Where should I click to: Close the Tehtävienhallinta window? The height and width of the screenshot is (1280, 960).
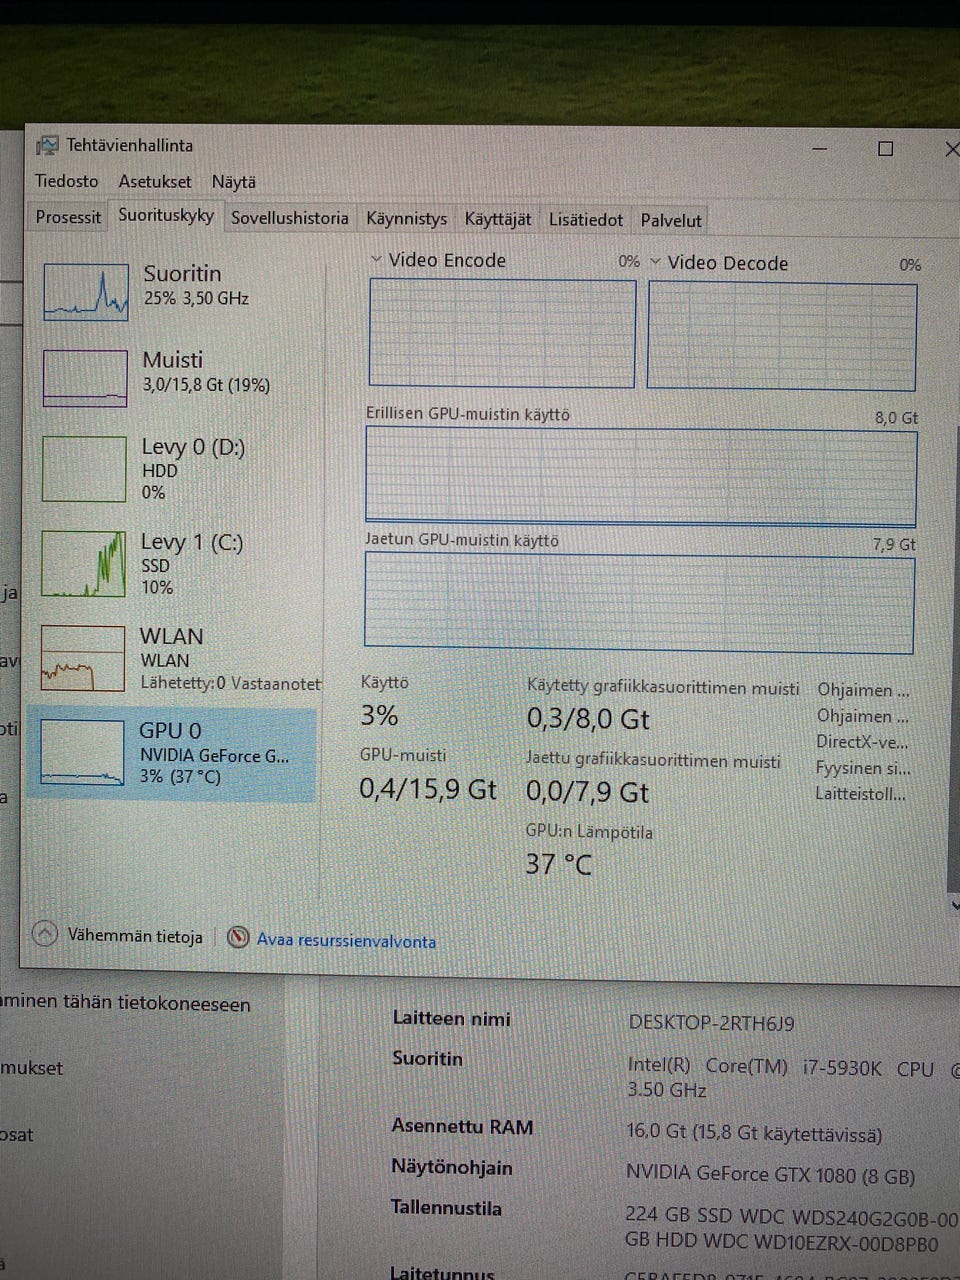(x=950, y=149)
